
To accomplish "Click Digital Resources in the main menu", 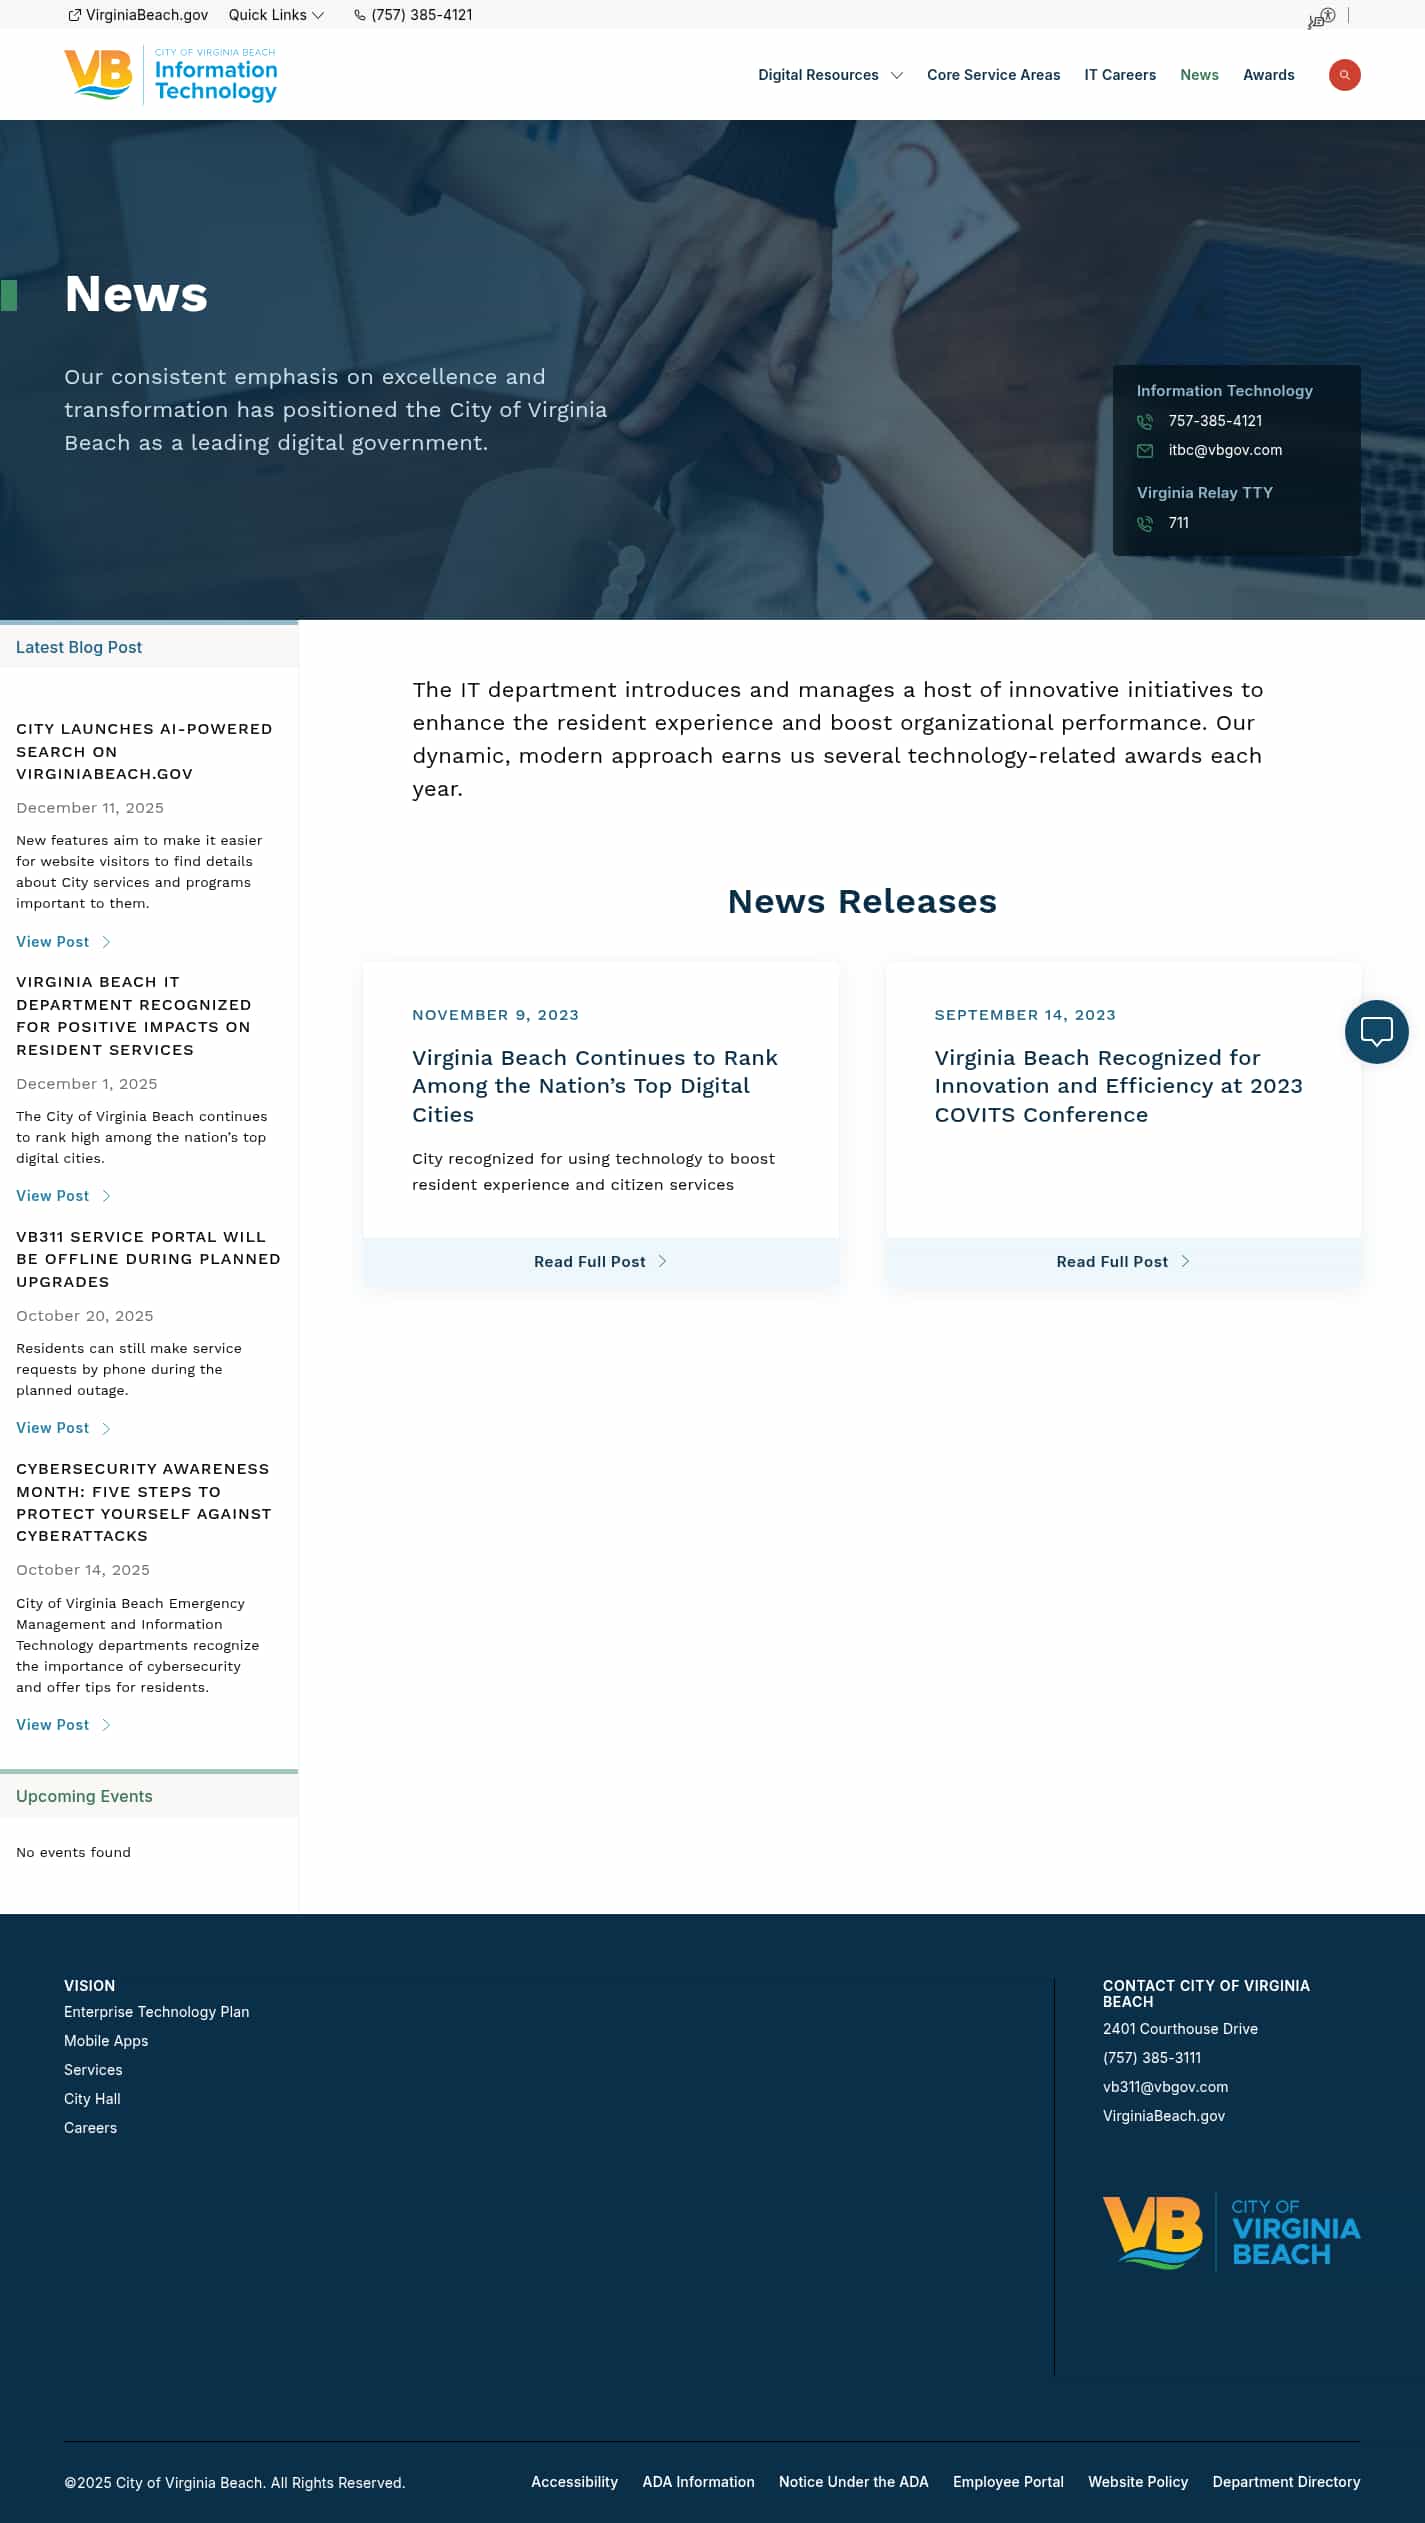I will (x=818, y=75).
